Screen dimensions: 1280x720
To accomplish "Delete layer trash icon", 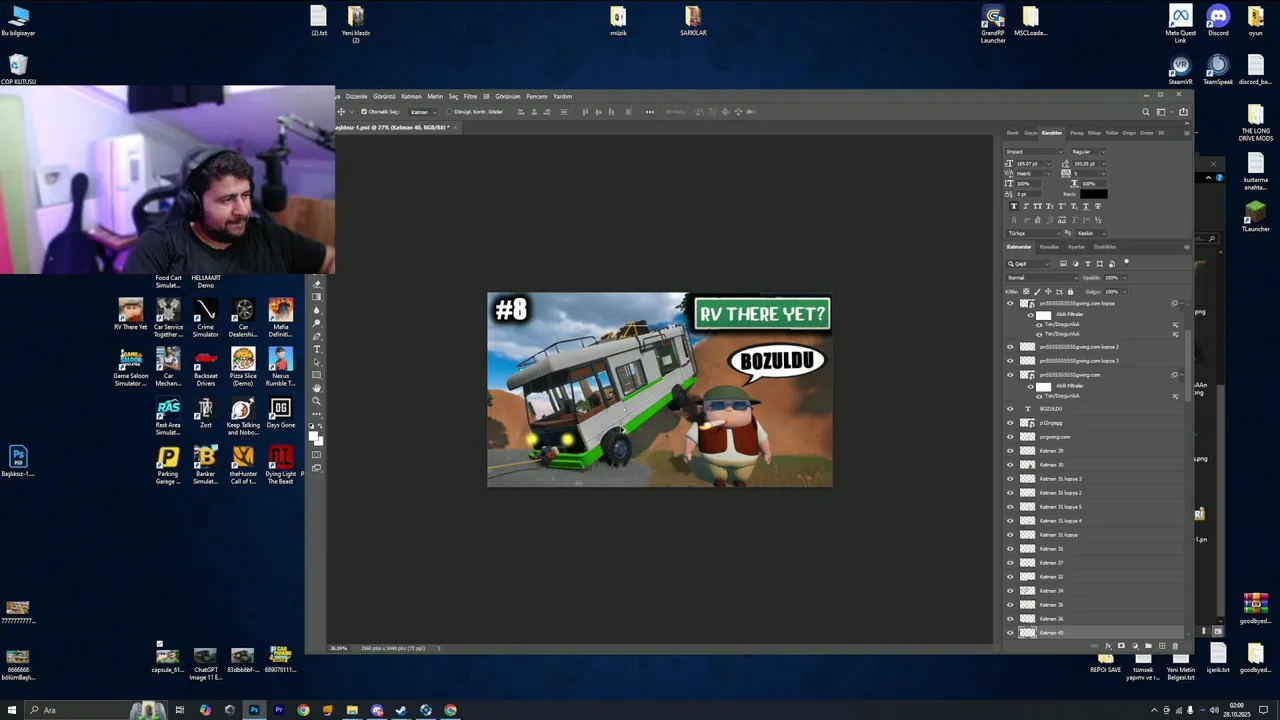I will [x=1175, y=646].
